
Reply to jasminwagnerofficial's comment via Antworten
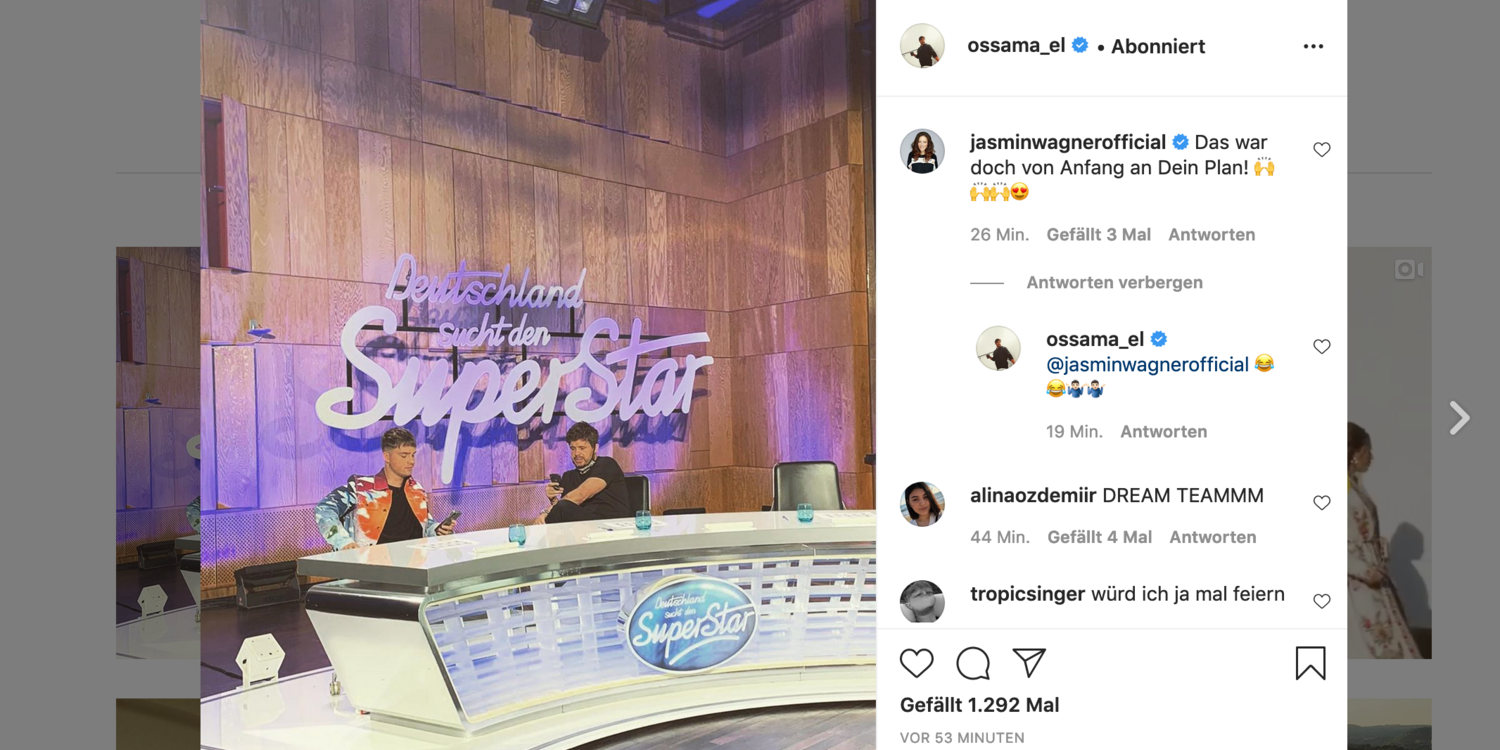click(x=1211, y=235)
